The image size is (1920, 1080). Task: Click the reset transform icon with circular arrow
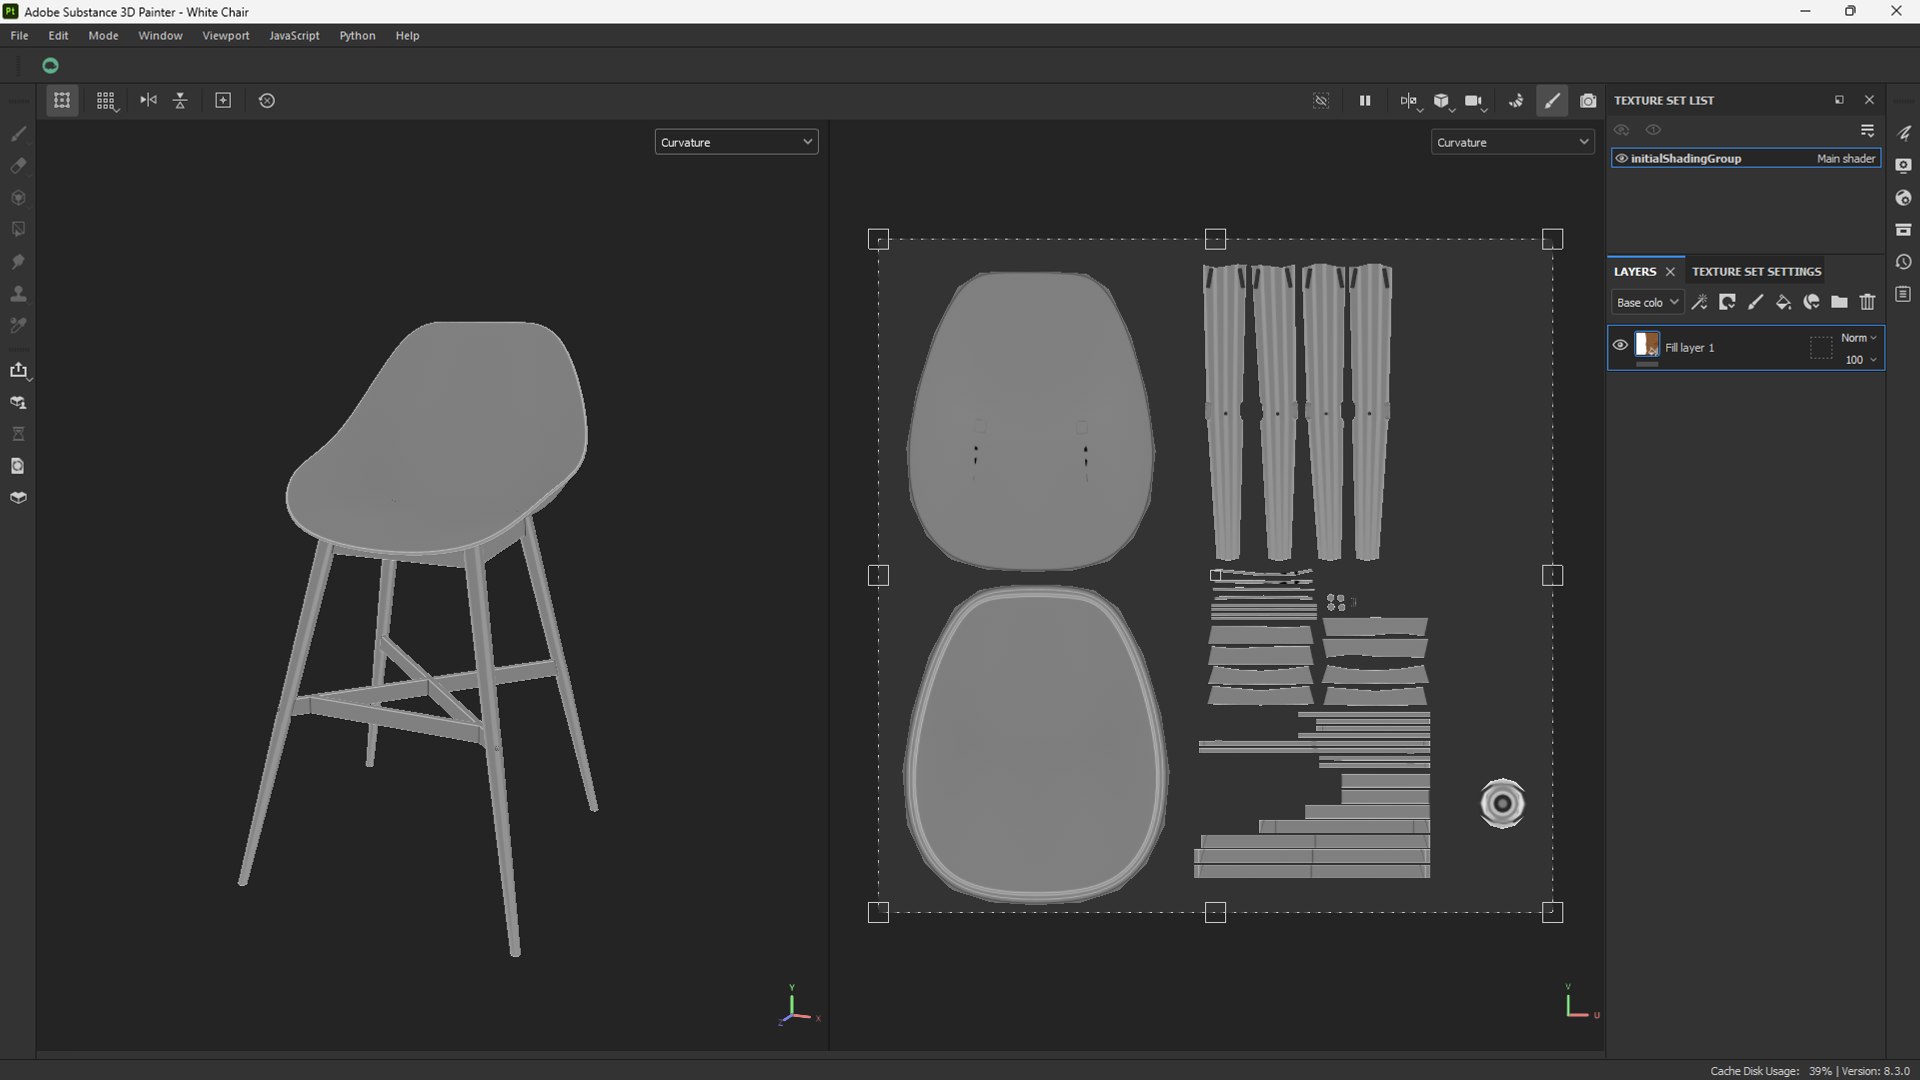click(x=267, y=100)
